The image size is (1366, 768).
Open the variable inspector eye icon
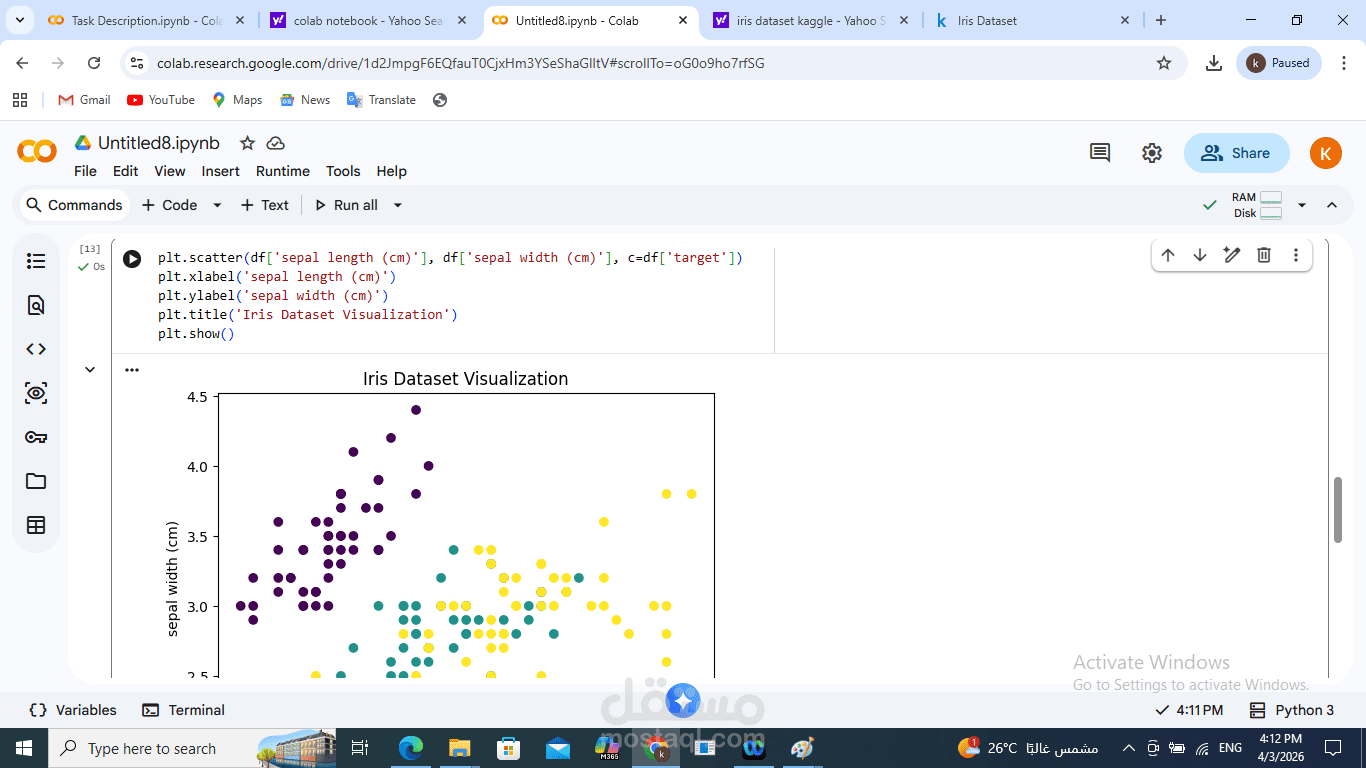pyautogui.click(x=36, y=393)
